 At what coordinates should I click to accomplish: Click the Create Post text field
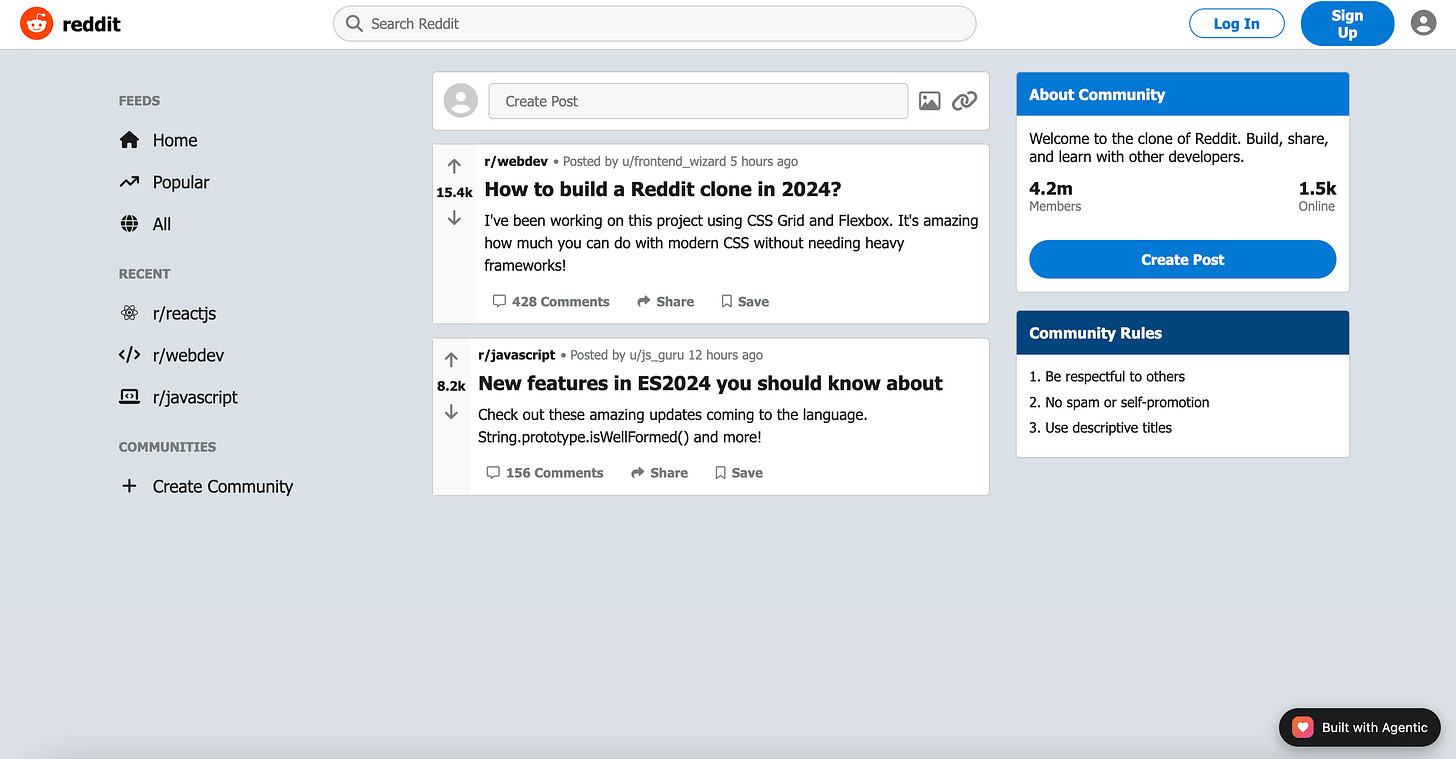tap(698, 101)
